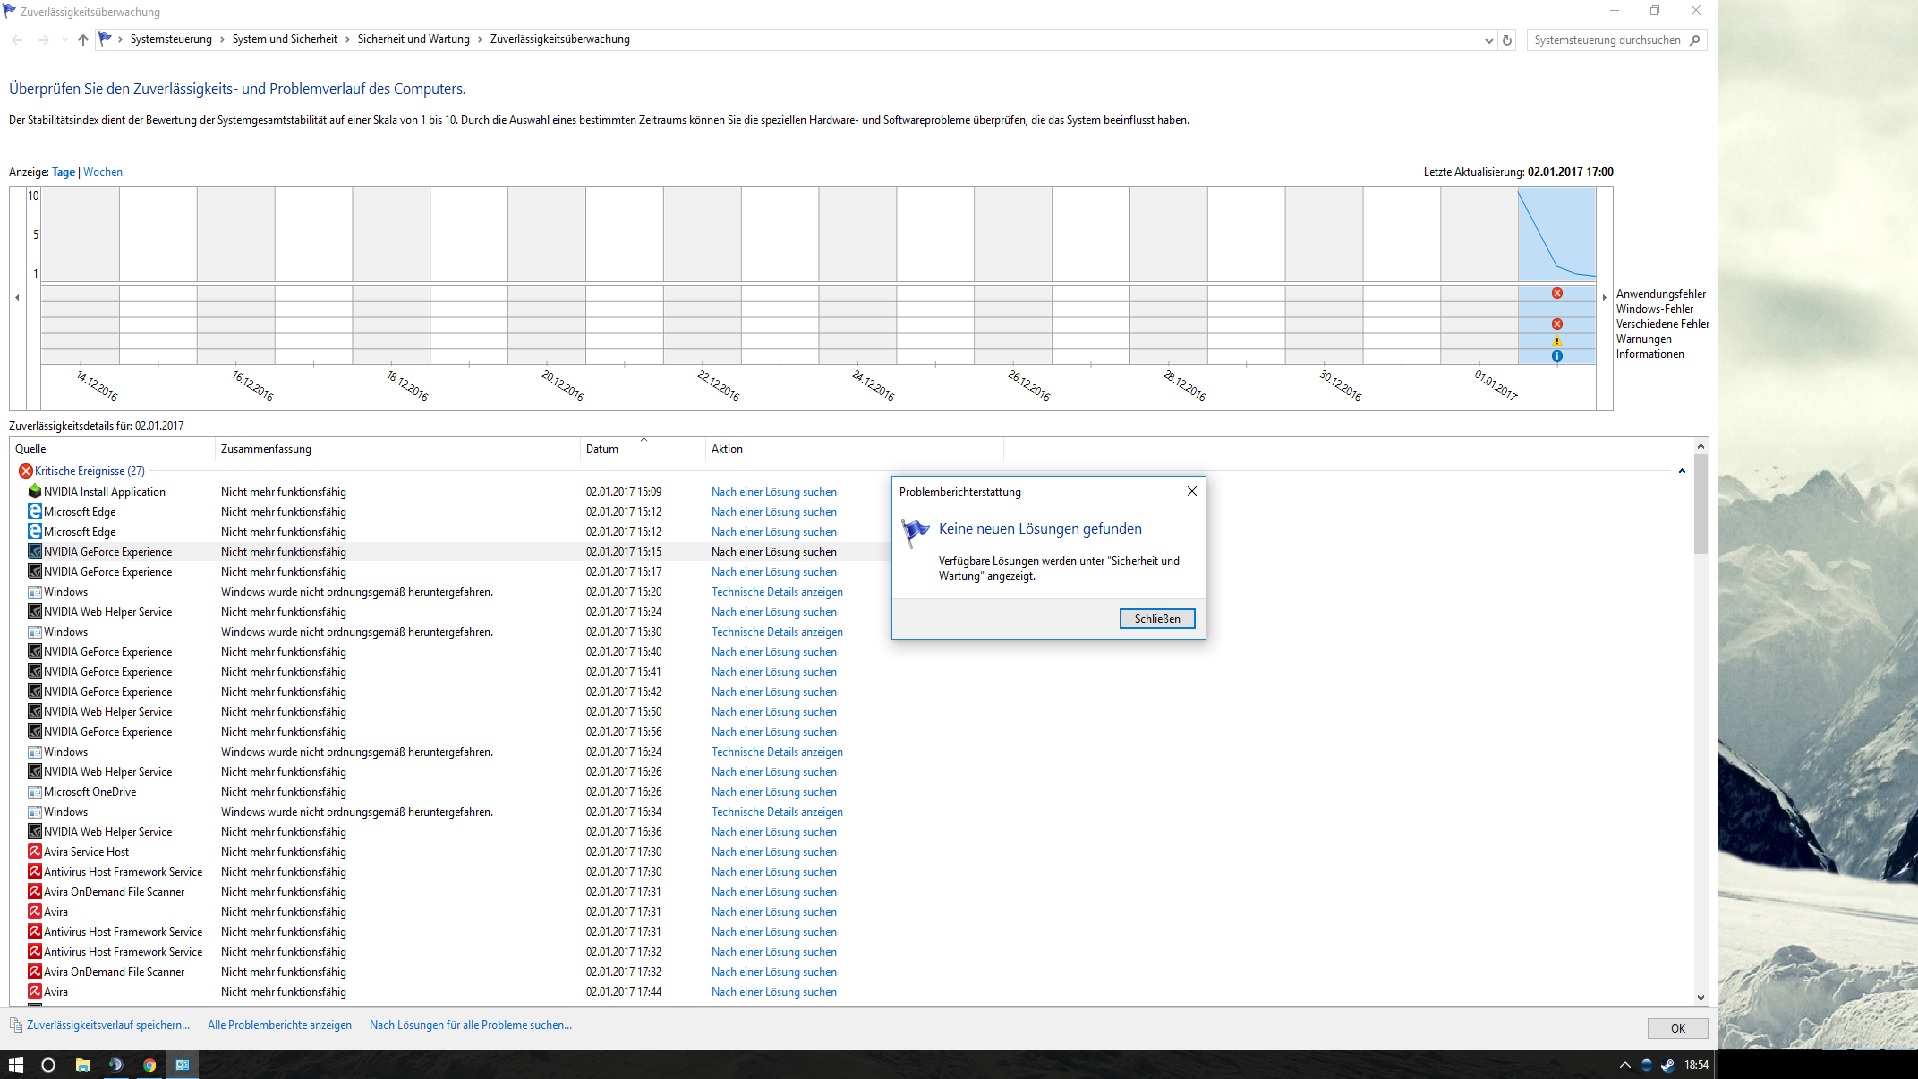Click the Action column header
Screen dimensions: 1918x1079
854,449
